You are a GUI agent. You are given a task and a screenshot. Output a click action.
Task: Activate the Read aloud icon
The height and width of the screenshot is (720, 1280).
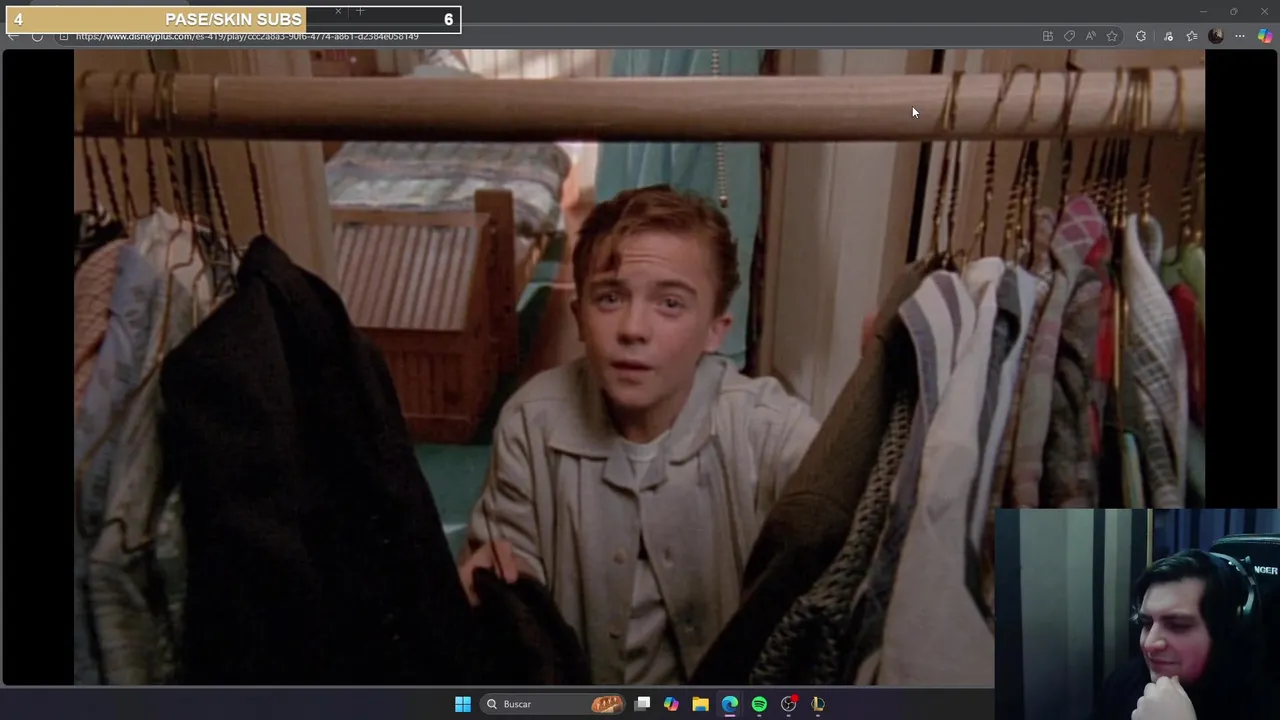(x=1090, y=36)
